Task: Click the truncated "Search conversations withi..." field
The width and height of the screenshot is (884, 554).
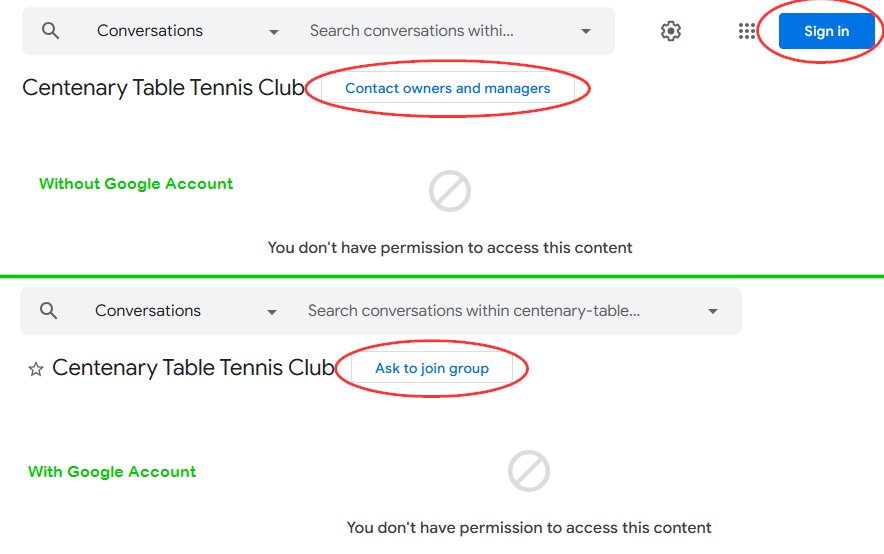Action: pos(412,31)
